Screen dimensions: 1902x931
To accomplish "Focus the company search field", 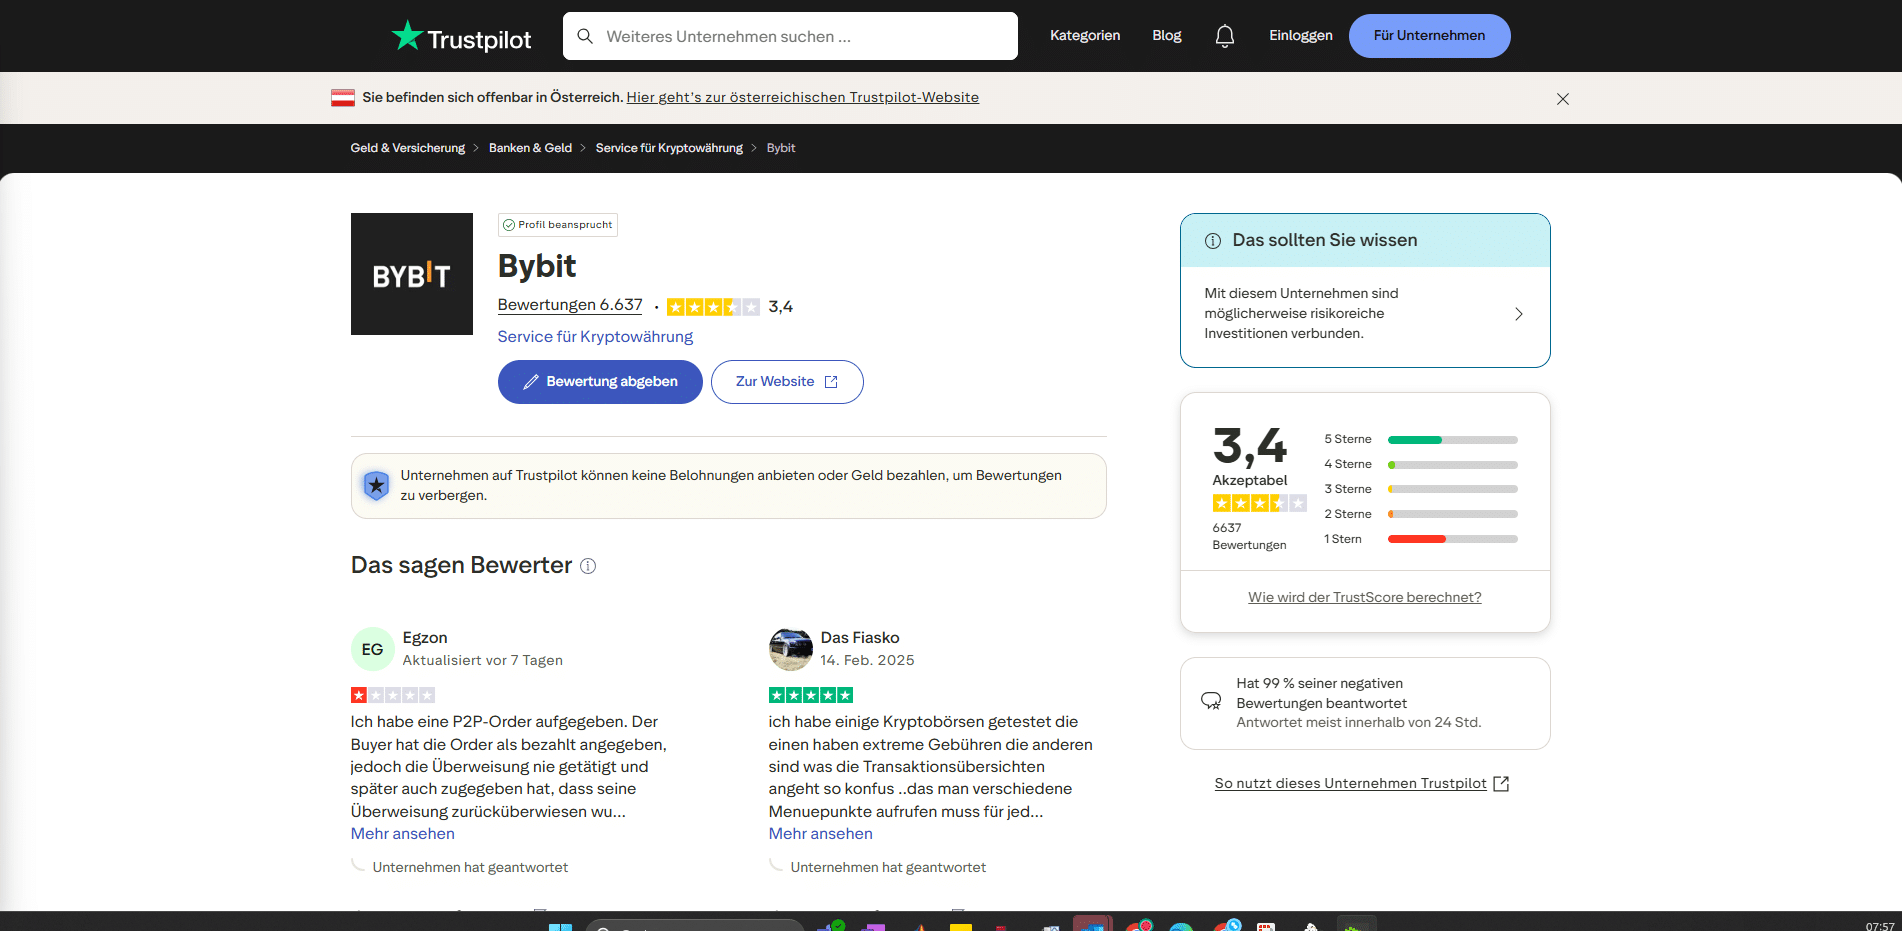I will click(x=790, y=36).
